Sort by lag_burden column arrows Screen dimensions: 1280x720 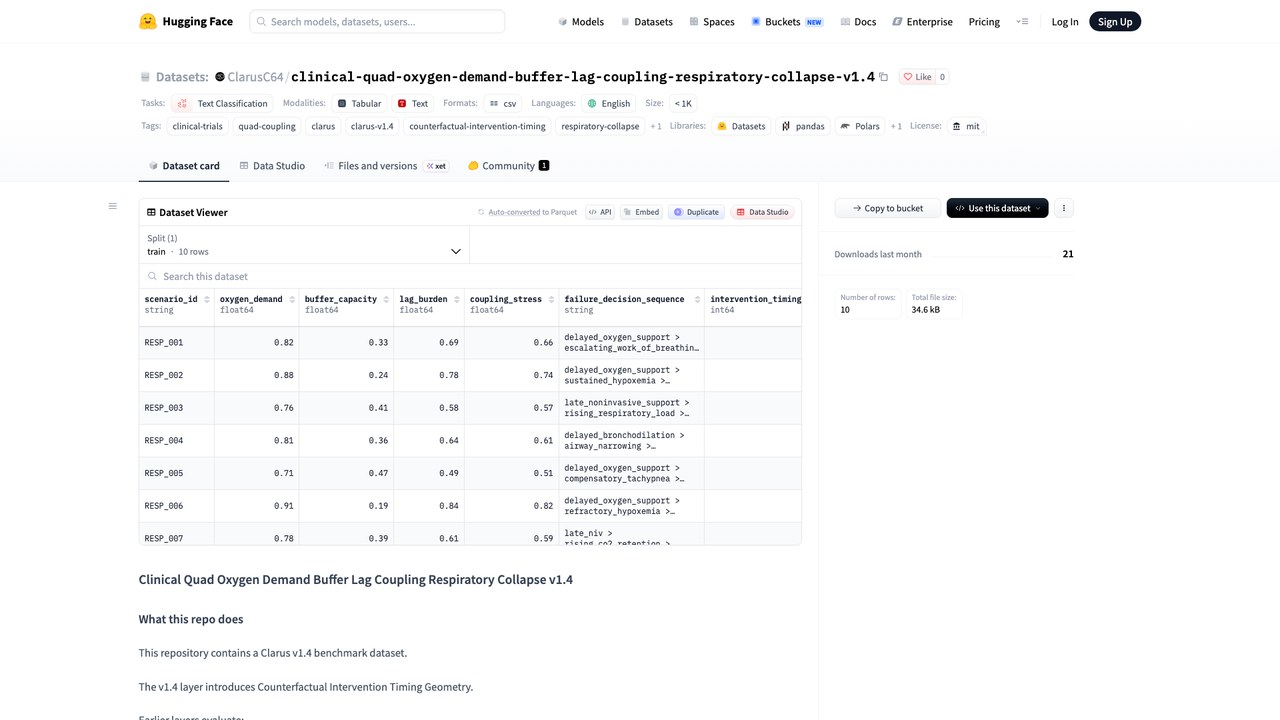point(457,299)
